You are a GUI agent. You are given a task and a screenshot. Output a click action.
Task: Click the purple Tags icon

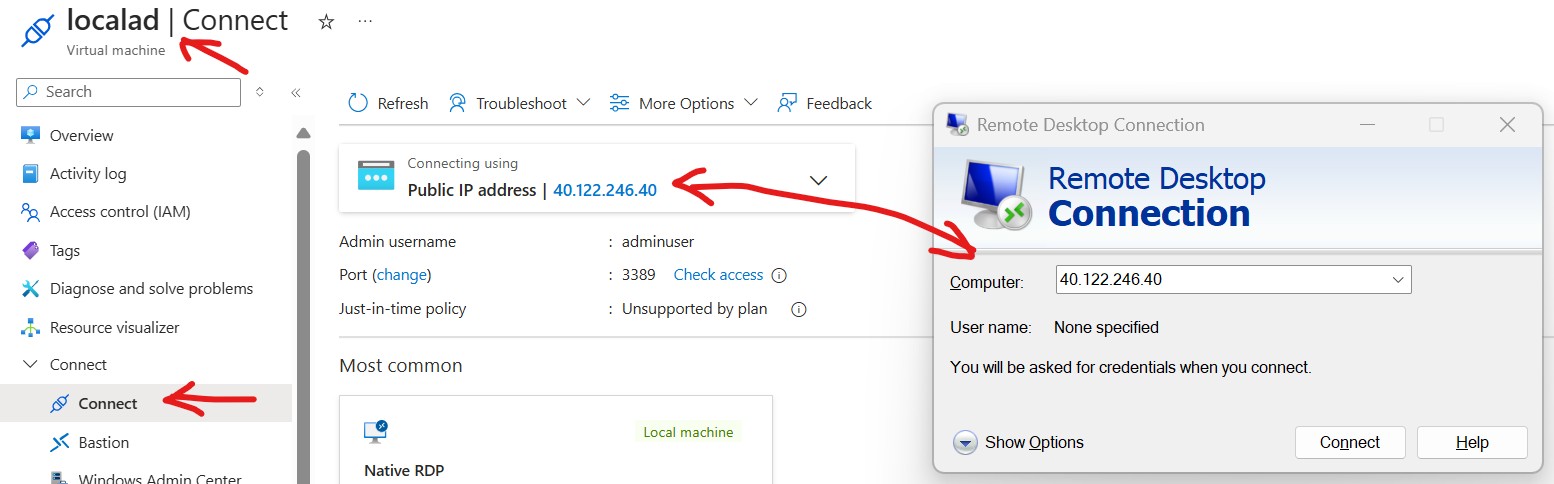[30, 250]
